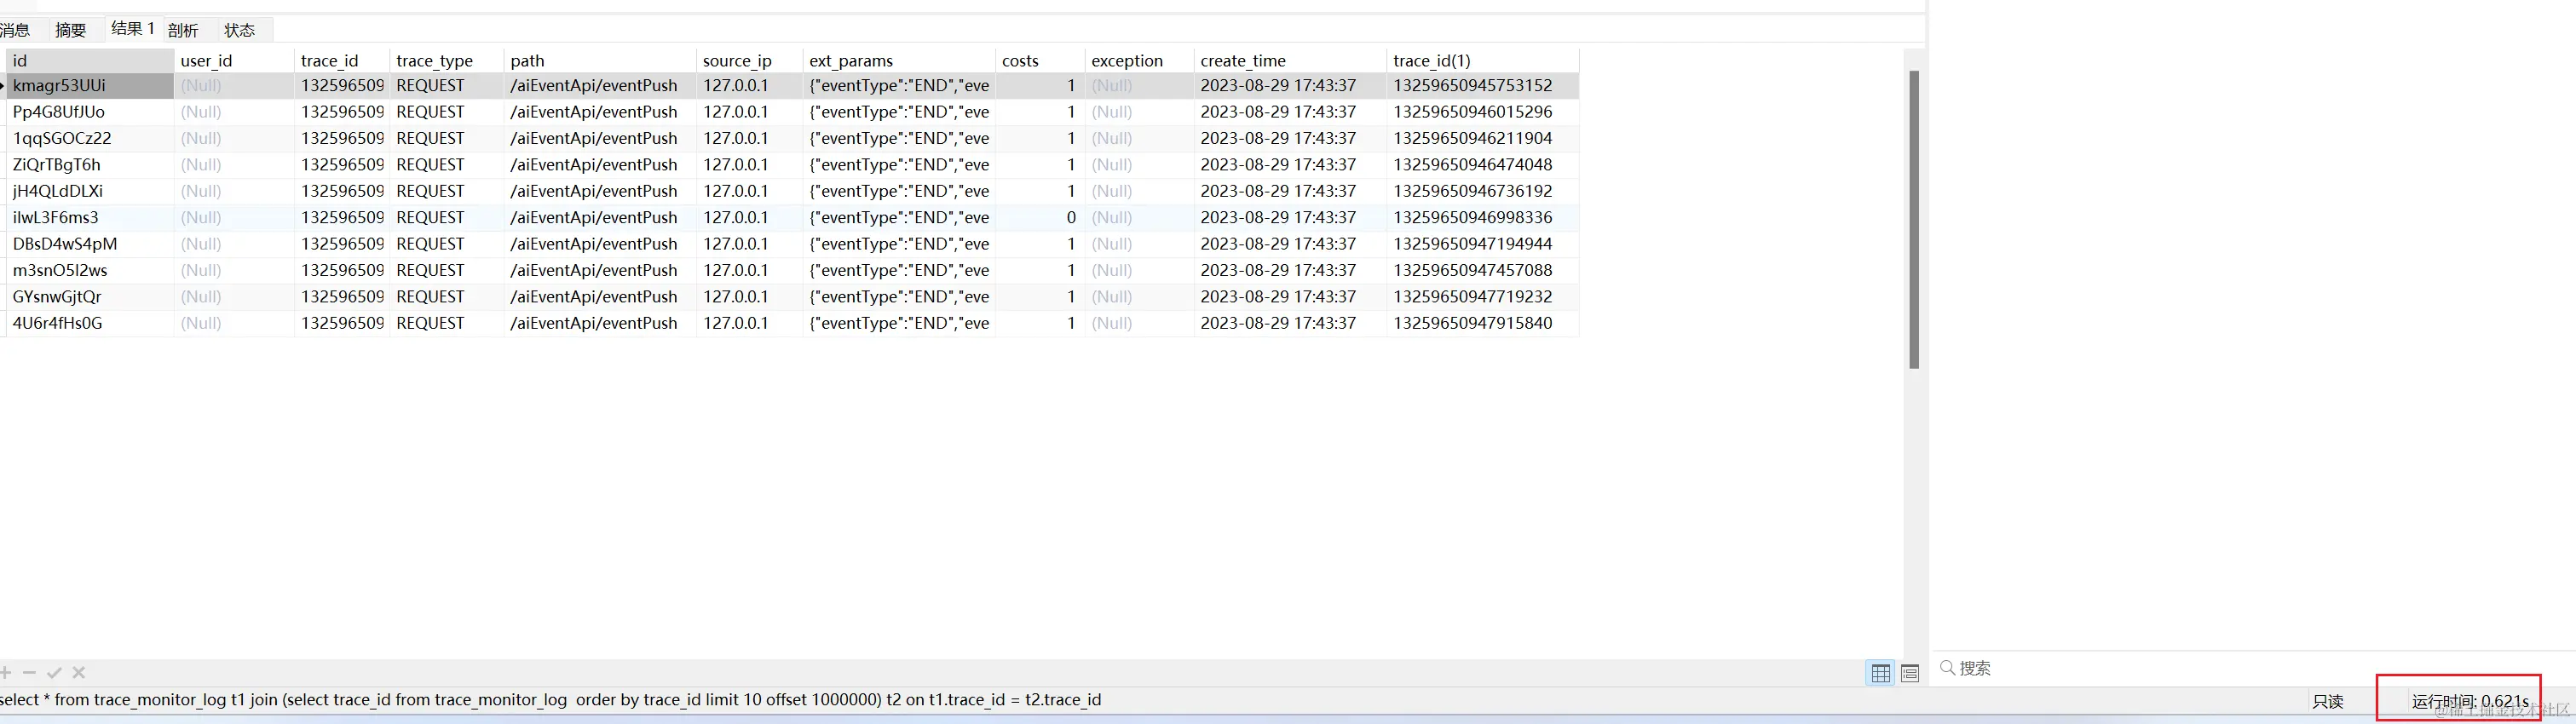This screenshot has height=724, width=2576.
Task: Select trace_id(1) value 13259650947915840
Action: pyautogui.click(x=1483, y=323)
